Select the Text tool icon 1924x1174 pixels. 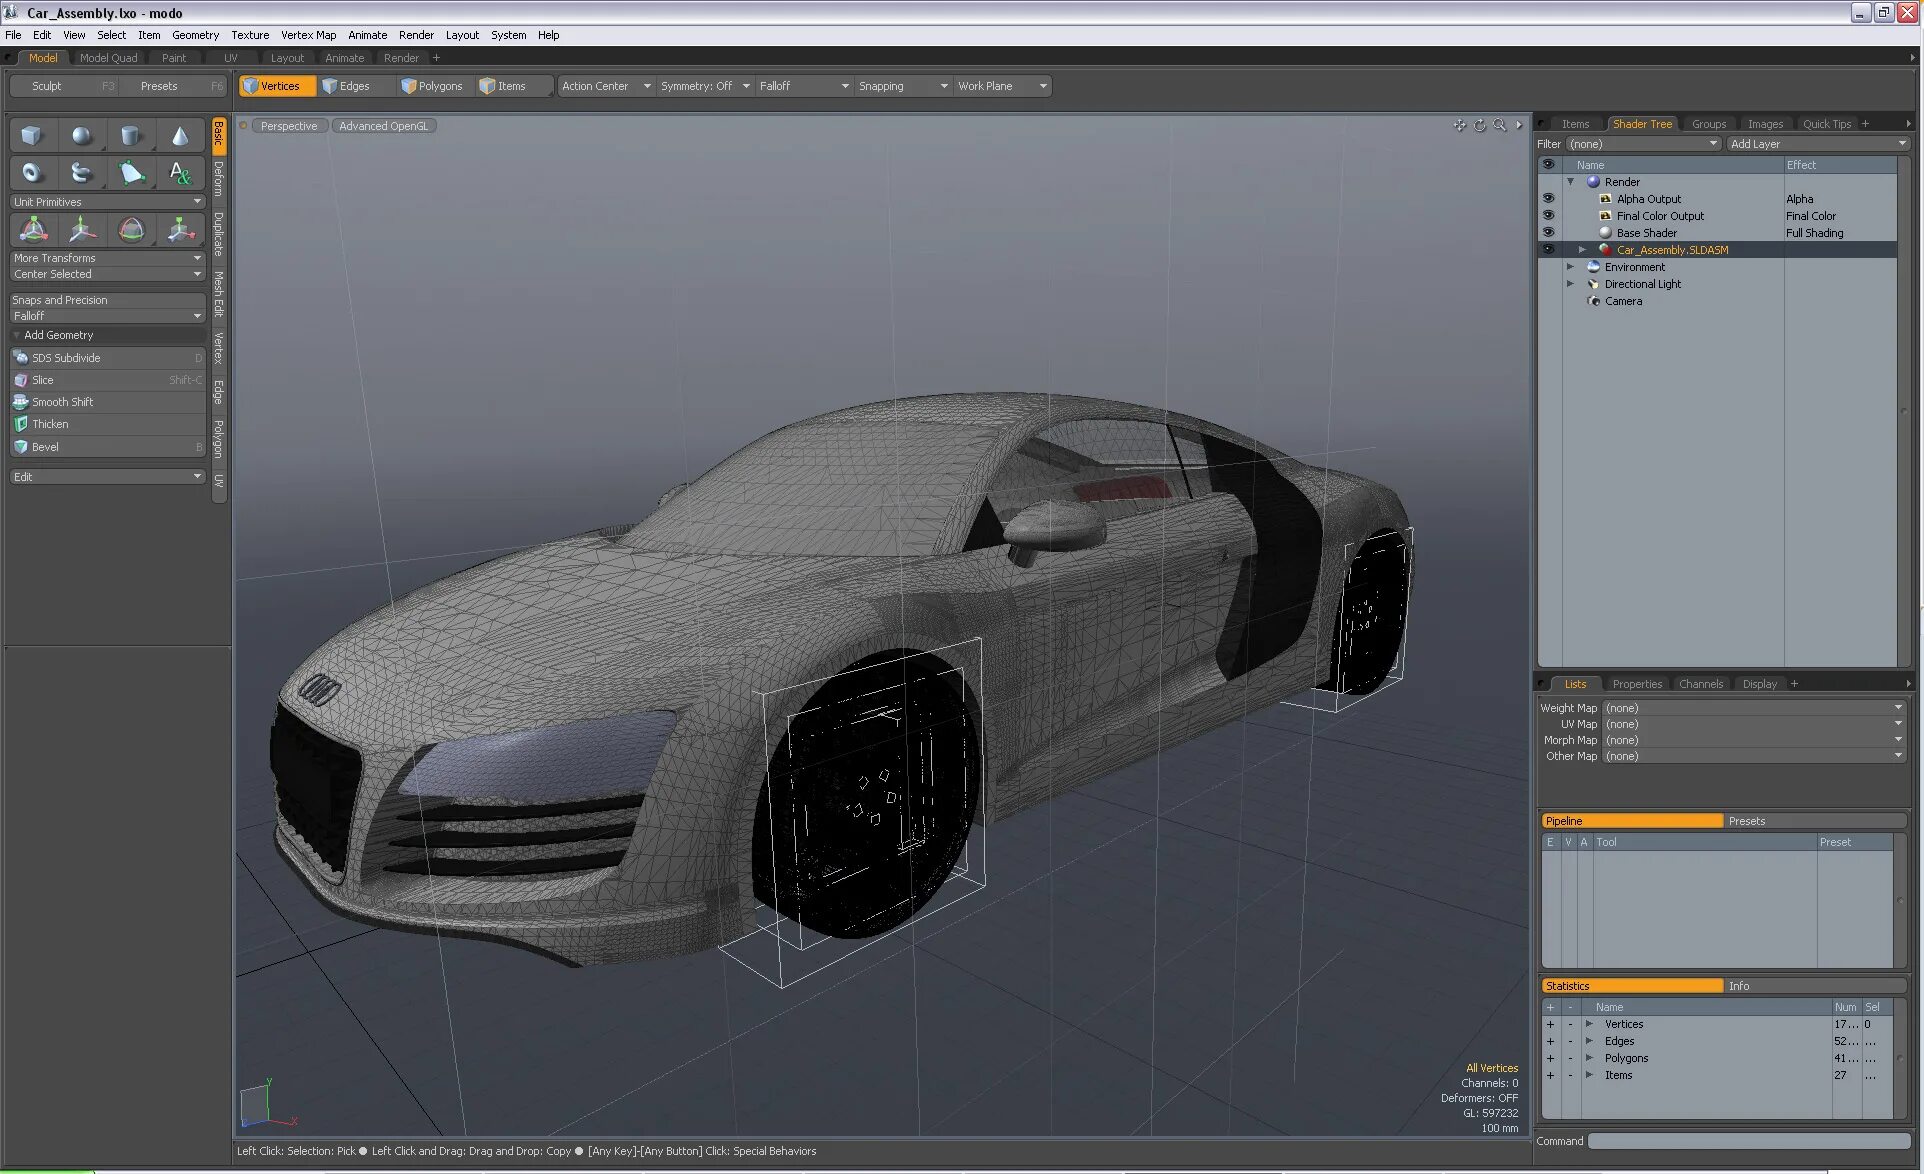180,173
